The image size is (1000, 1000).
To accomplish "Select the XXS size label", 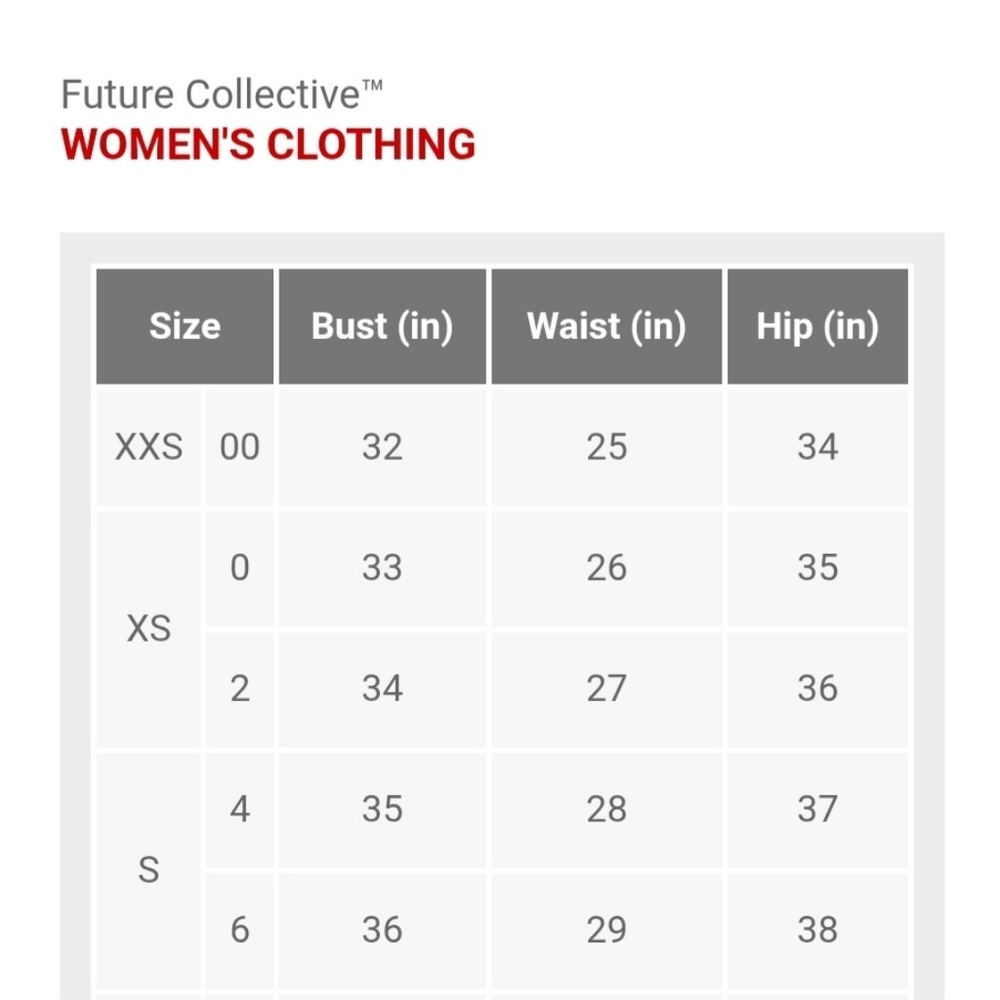I will coord(149,447).
